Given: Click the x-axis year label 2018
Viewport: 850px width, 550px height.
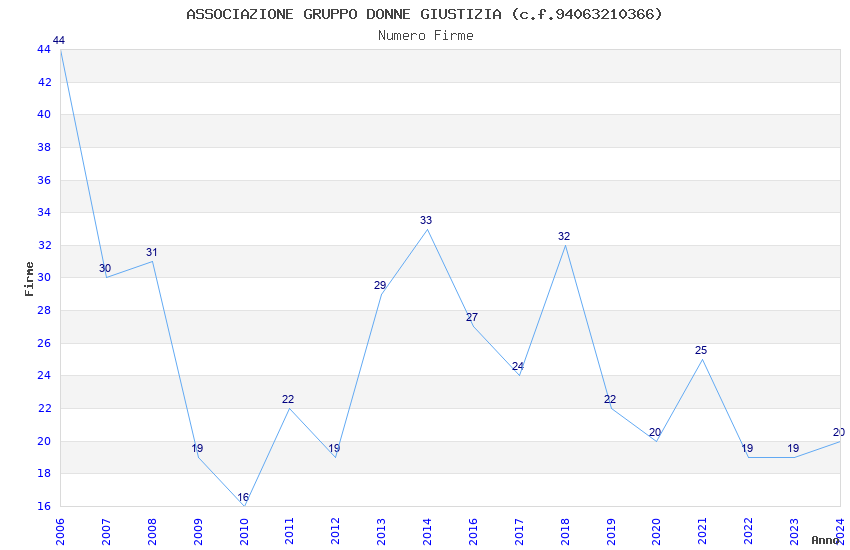Looking at the screenshot, I should (565, 531).
